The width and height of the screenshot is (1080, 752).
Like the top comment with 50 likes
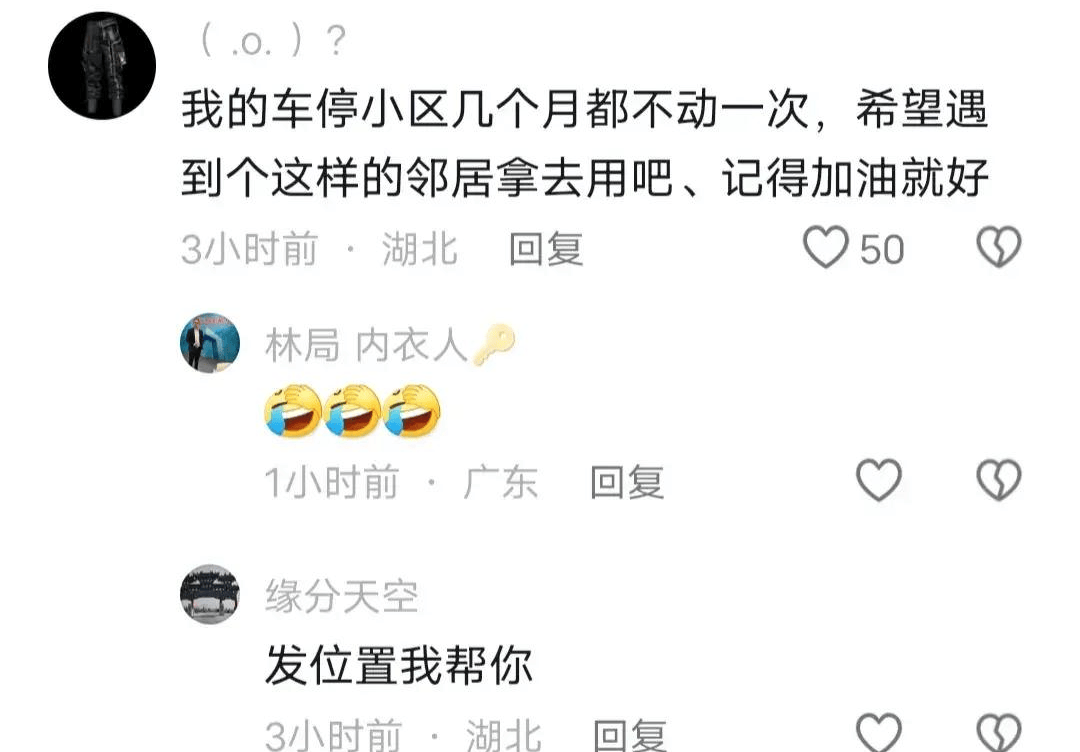[825, 247]
